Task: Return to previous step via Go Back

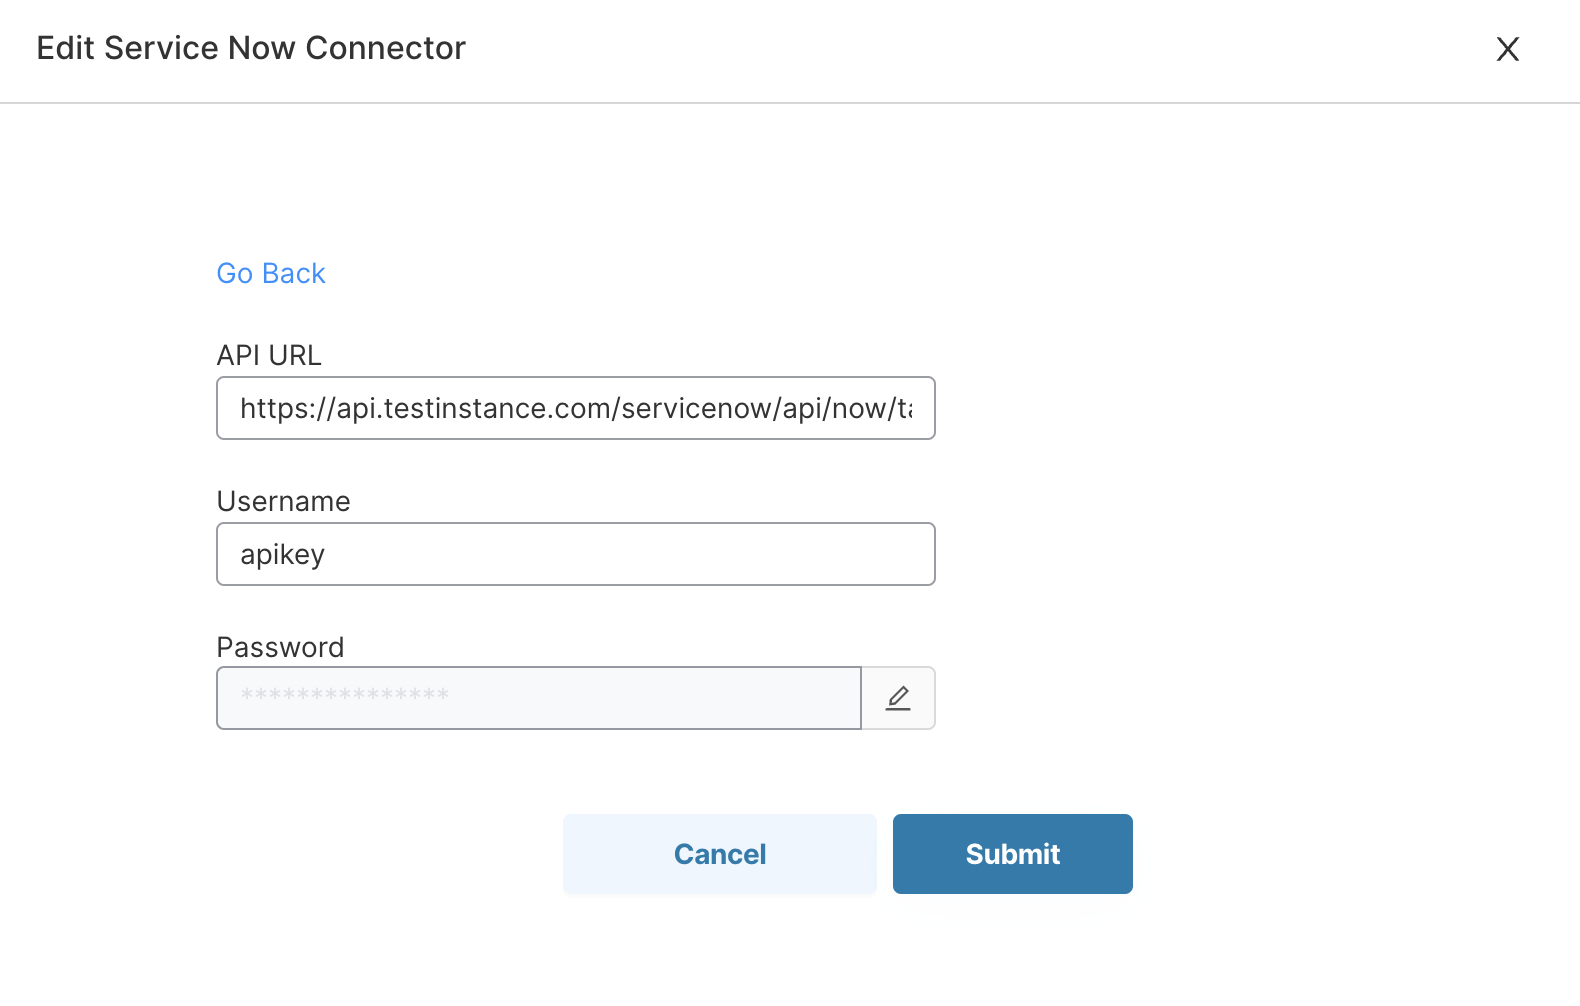Action: (271, 273)
